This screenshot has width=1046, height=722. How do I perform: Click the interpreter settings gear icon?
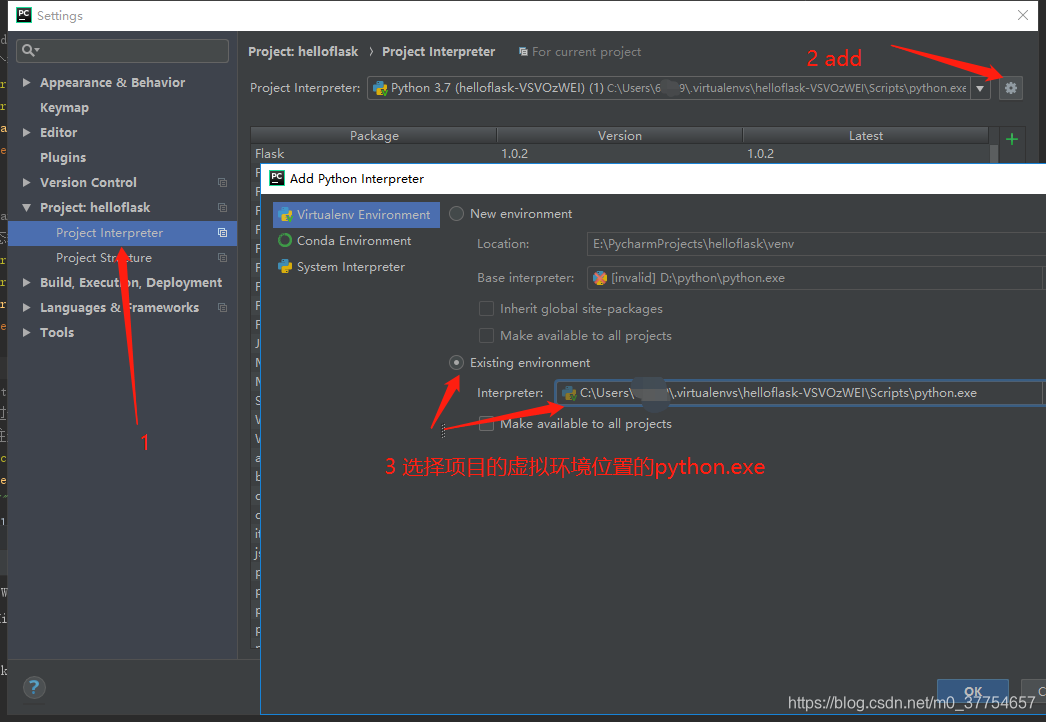pyautogui.click(x=1011, y=87)
